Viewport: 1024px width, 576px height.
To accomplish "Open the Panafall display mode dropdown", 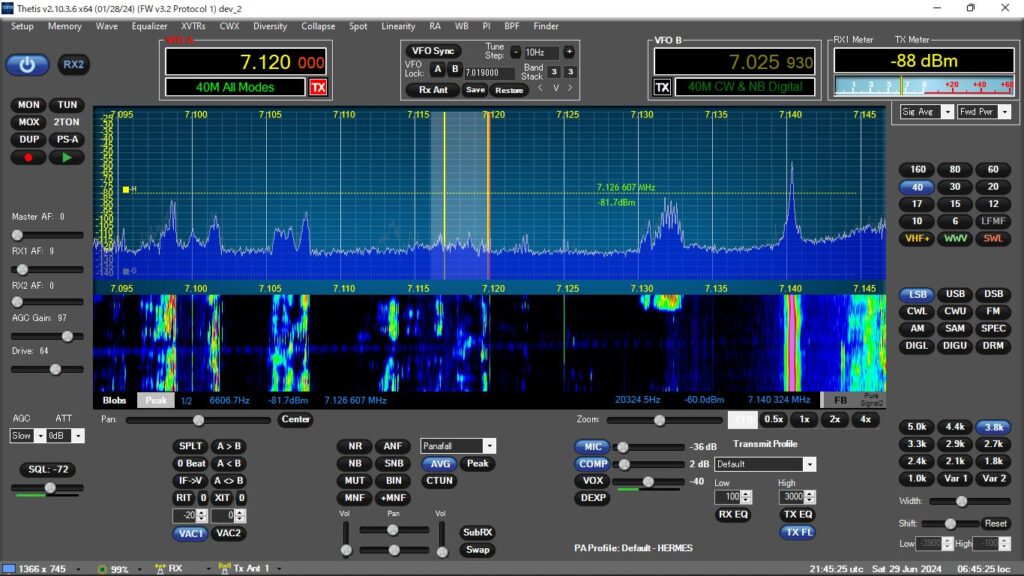I will pos(489,446).
